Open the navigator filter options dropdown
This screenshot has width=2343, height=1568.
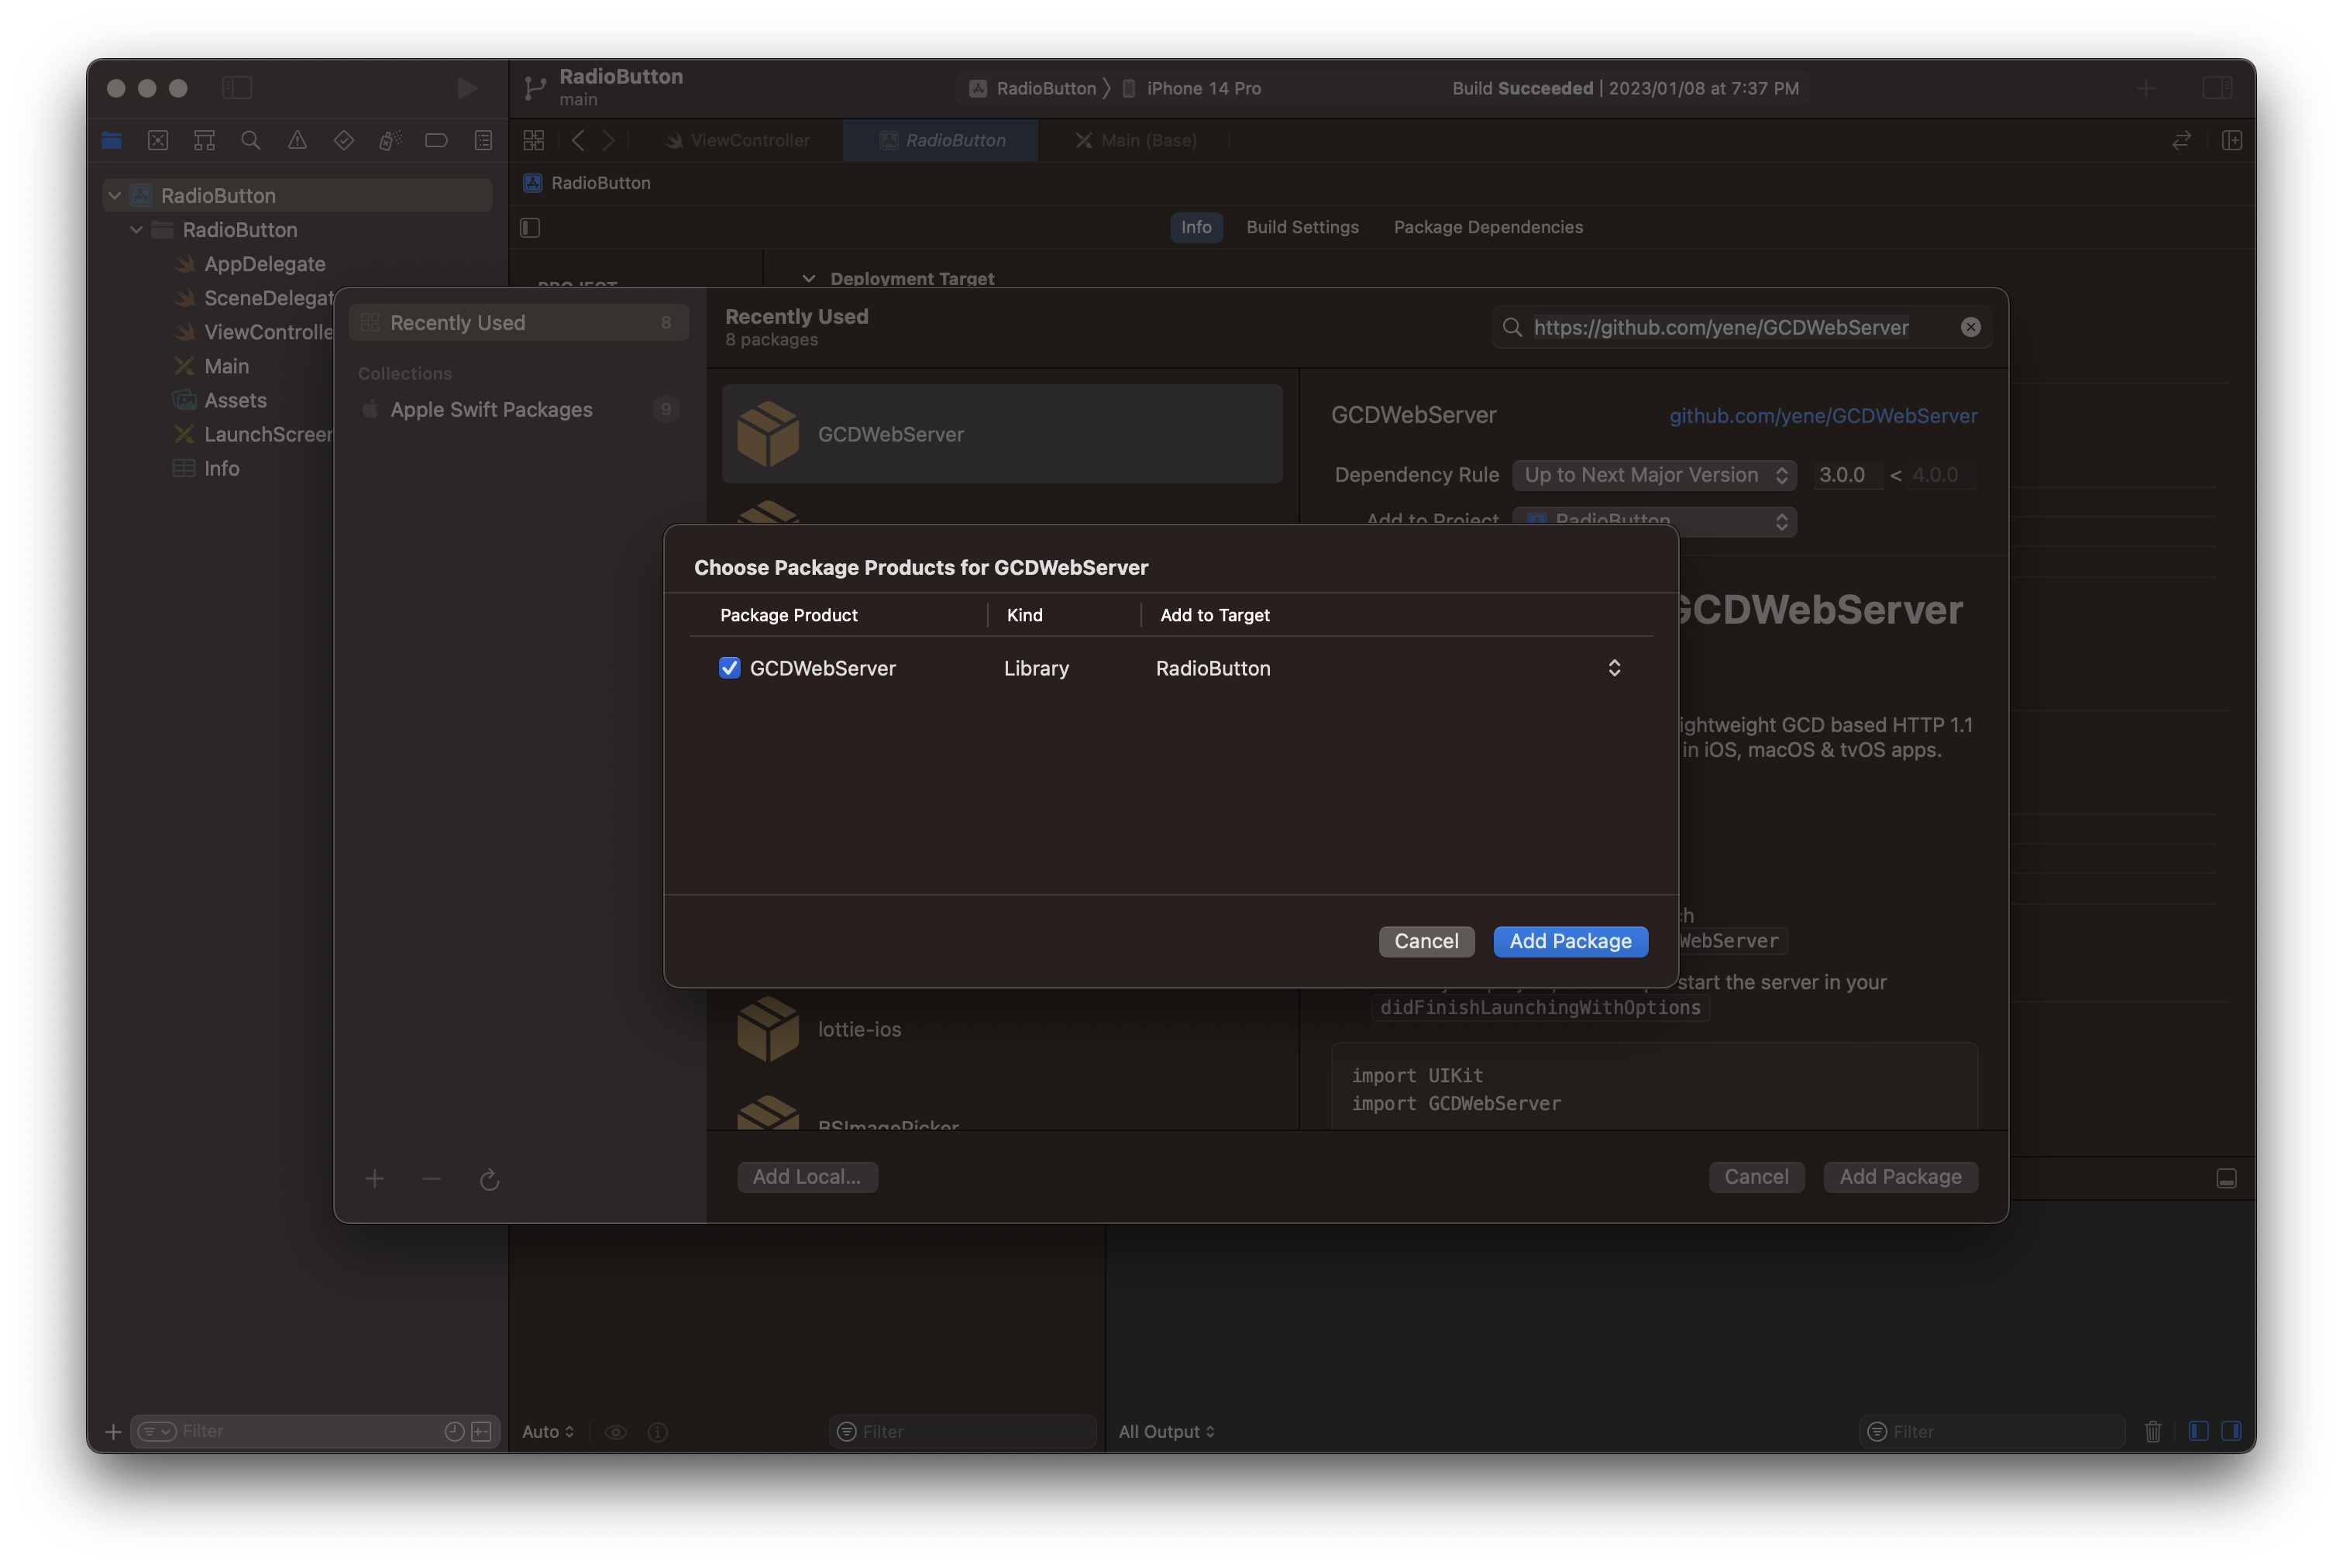(x=156, y=1431)
